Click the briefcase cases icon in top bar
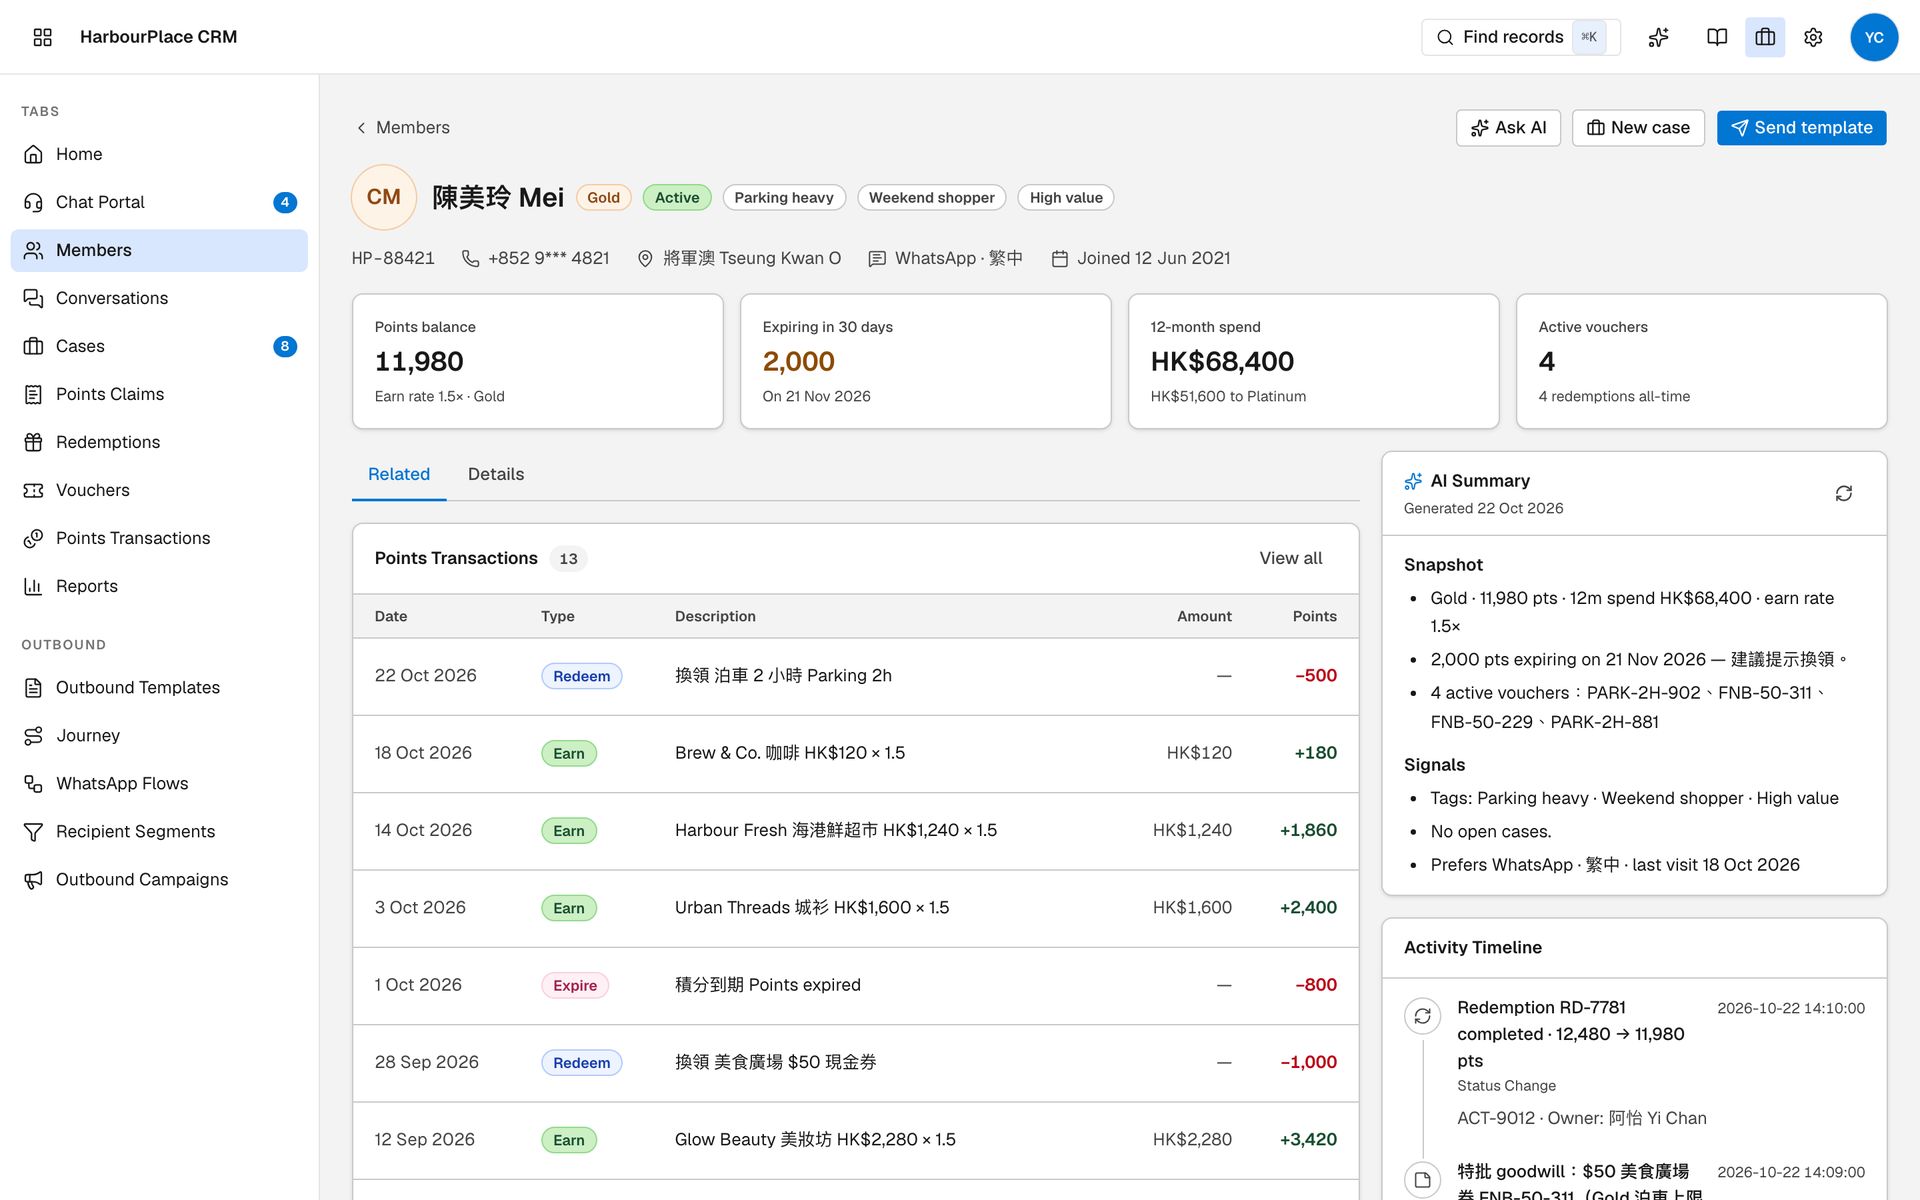 point(1765,37)
